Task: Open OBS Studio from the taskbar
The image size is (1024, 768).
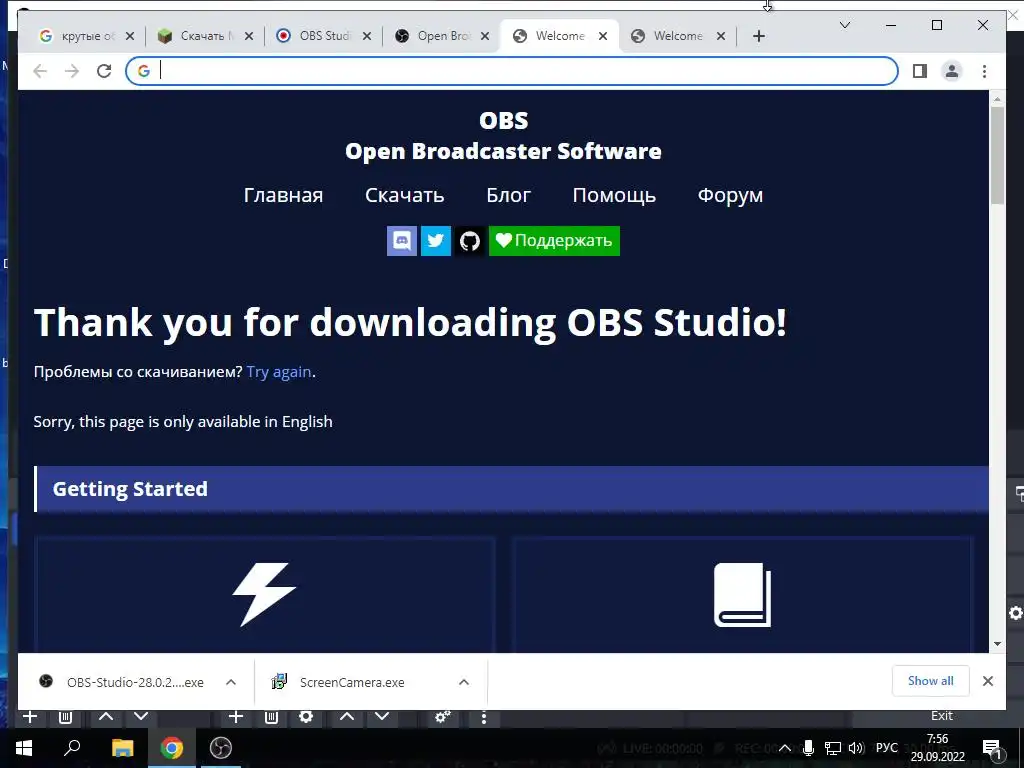Action: coord(221,748)
